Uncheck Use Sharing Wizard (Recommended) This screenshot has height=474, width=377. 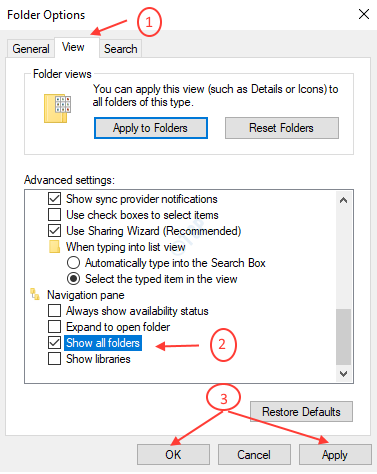point(54,231)
